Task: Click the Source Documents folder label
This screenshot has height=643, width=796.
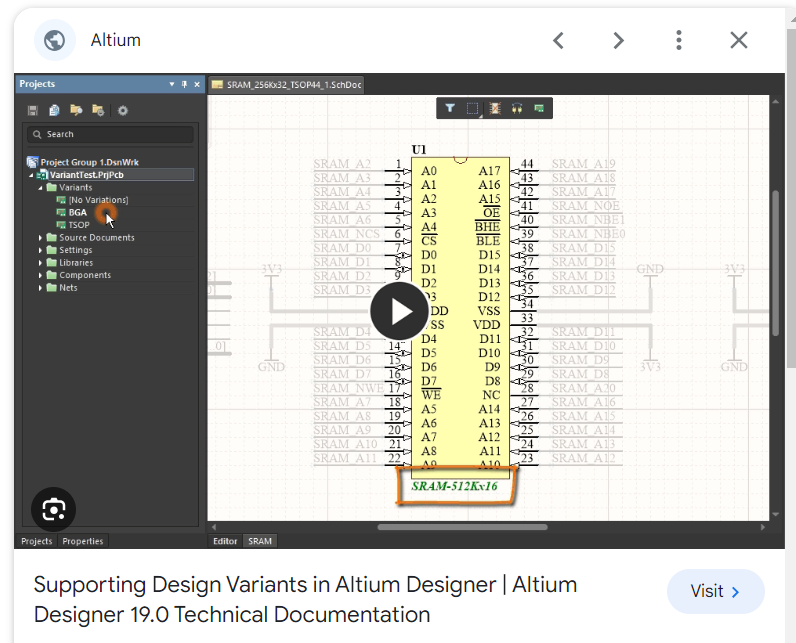Action: [96, 238]
